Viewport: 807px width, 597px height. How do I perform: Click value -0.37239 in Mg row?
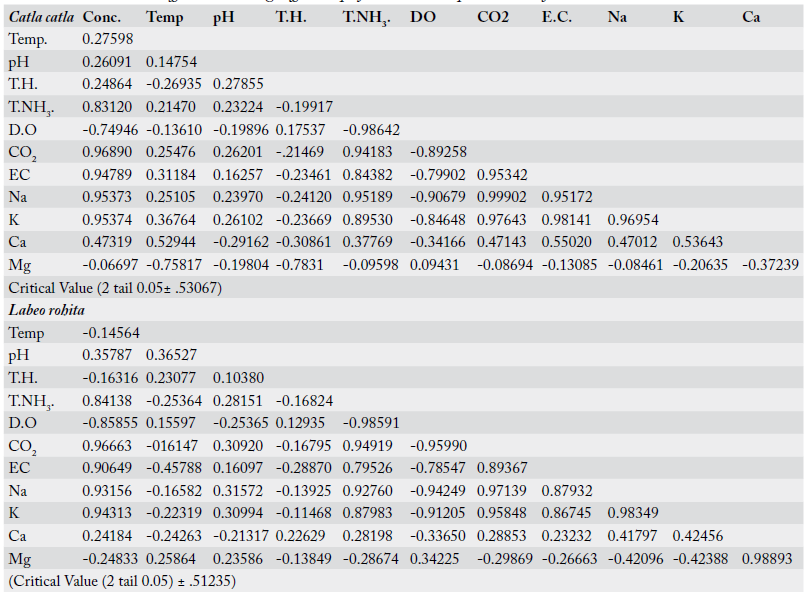point(770,265)
